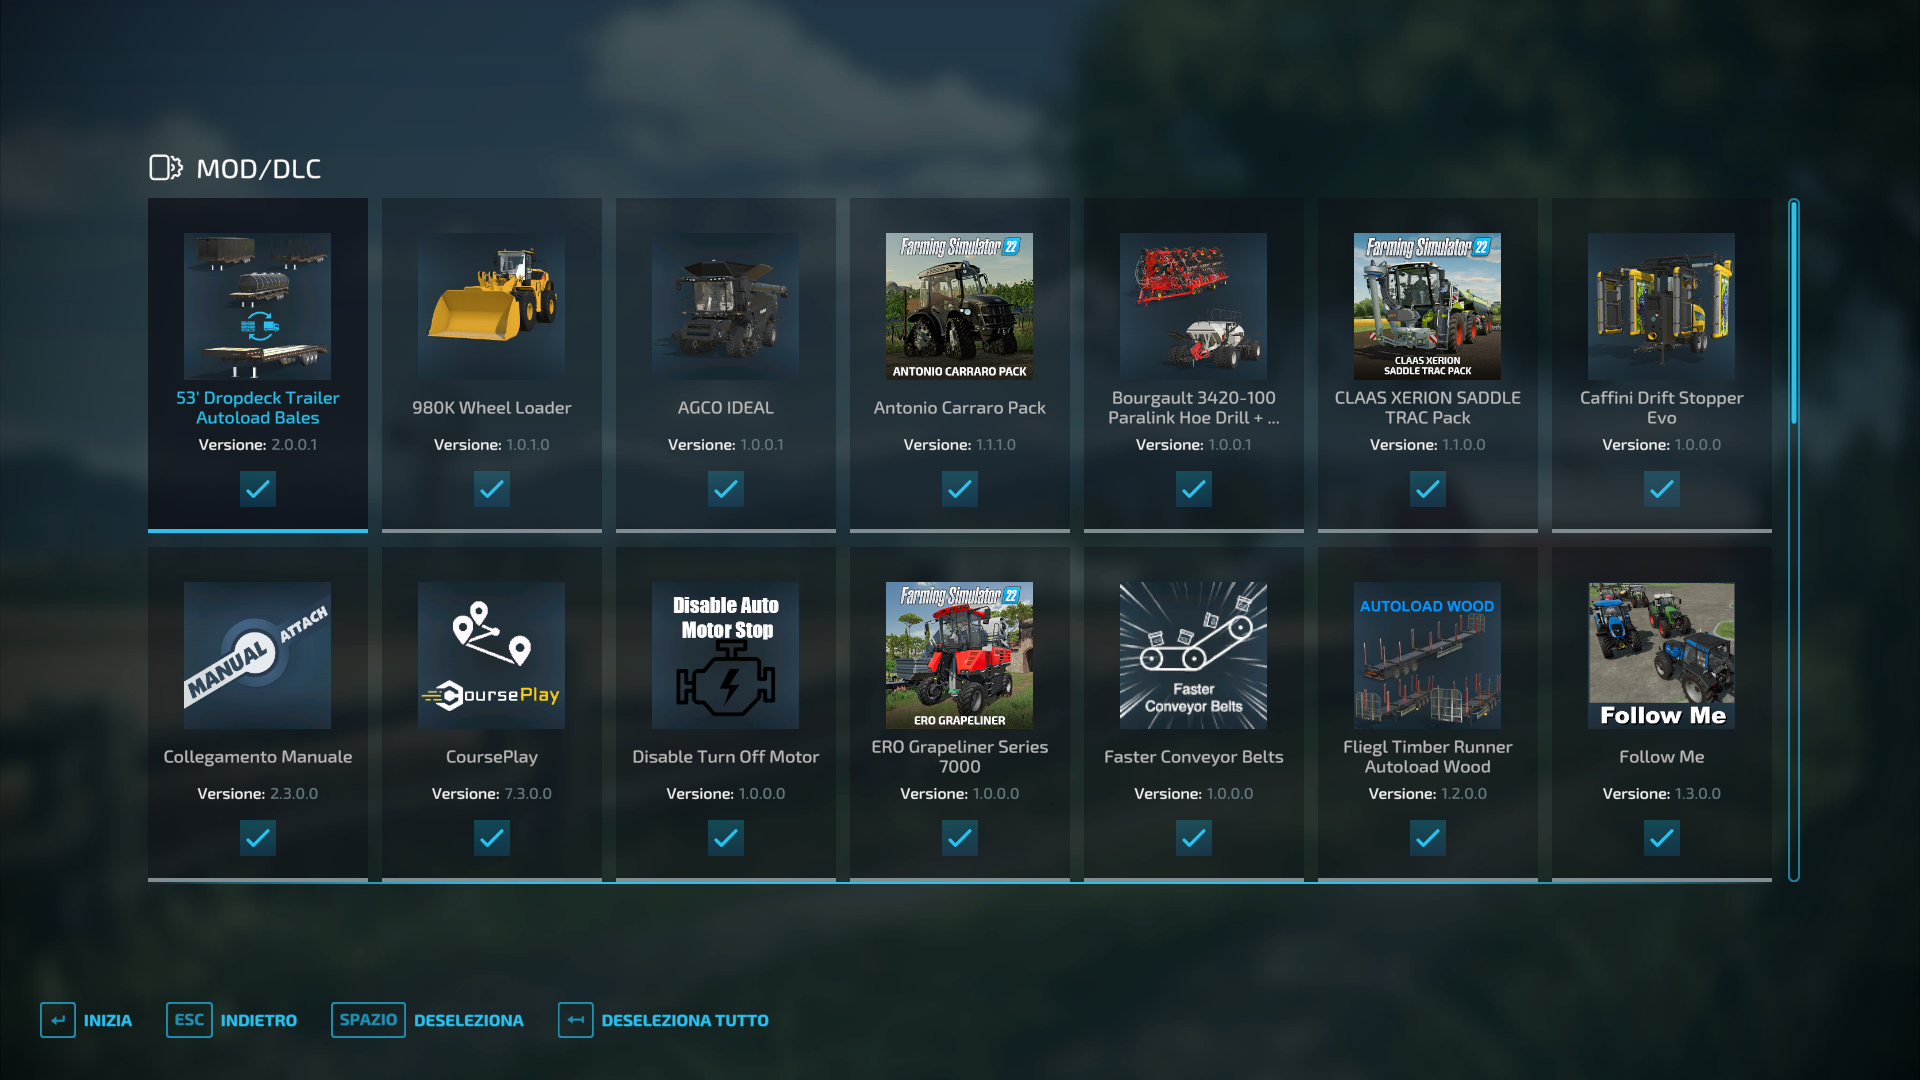This screenshot has width=1920, height=1080.
Task: Select the Collegamento Manuale mod icon
Action: 257,655
